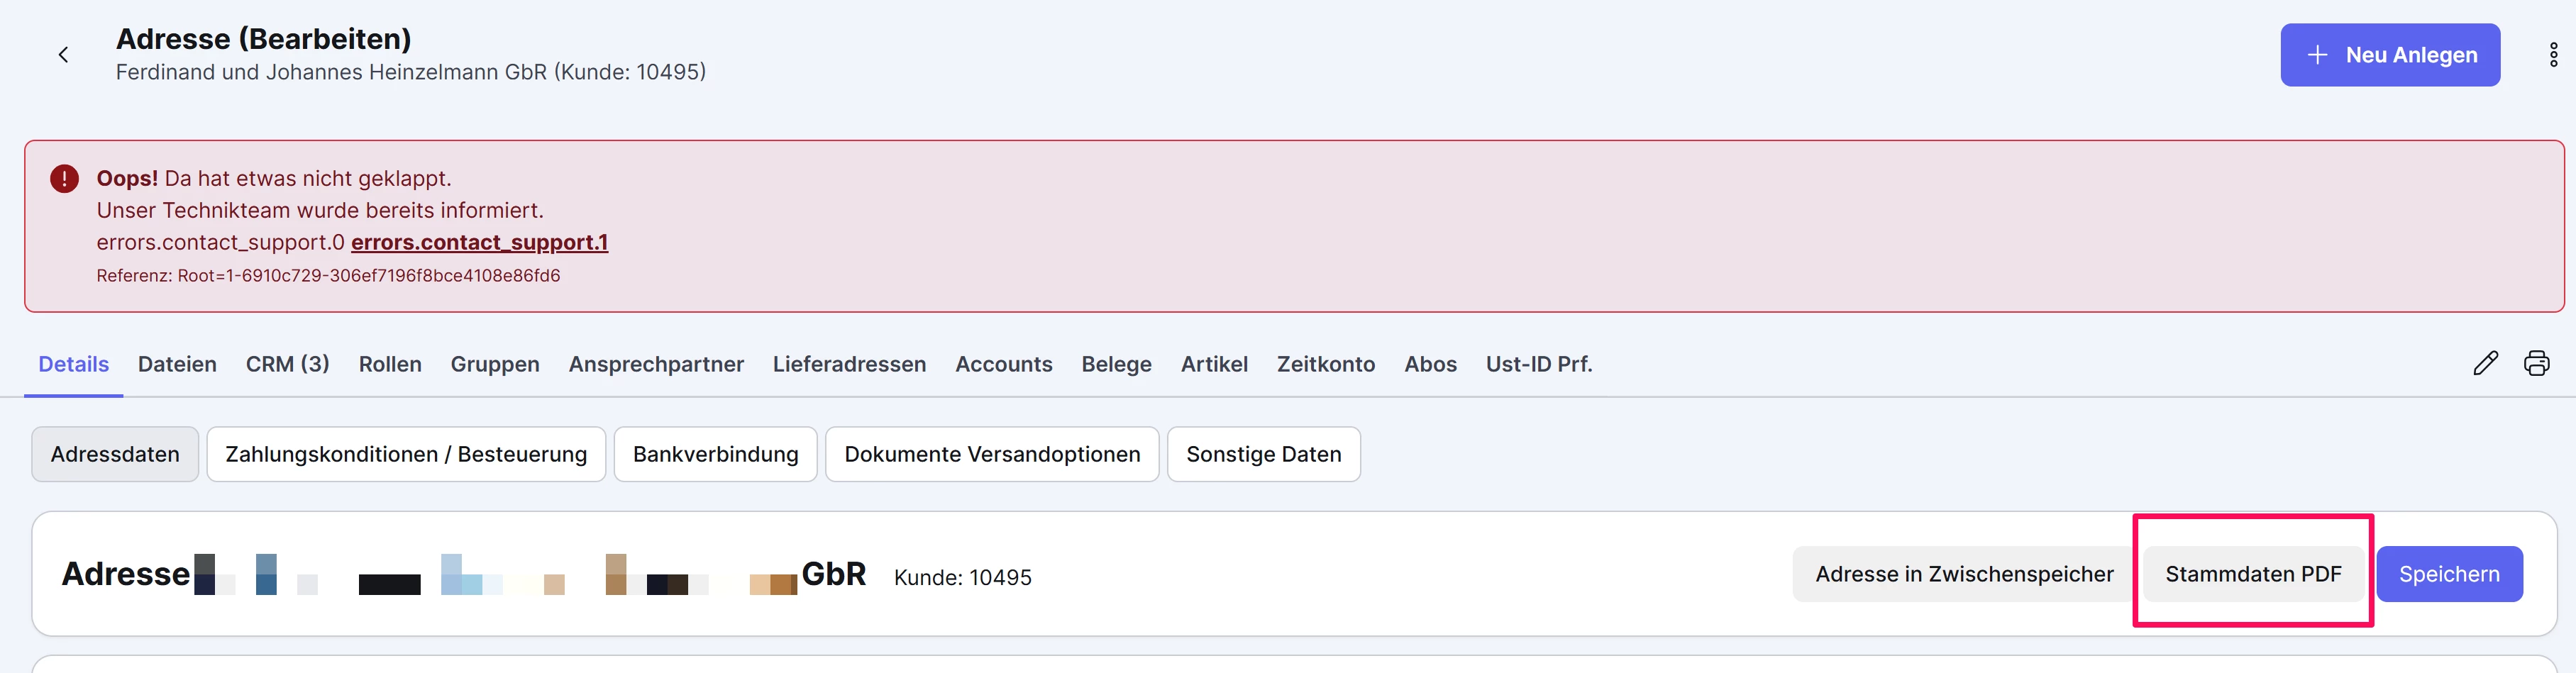
Task: Click Adresse in Zwischenspeicher button
Action: [x=1964, y=574]
